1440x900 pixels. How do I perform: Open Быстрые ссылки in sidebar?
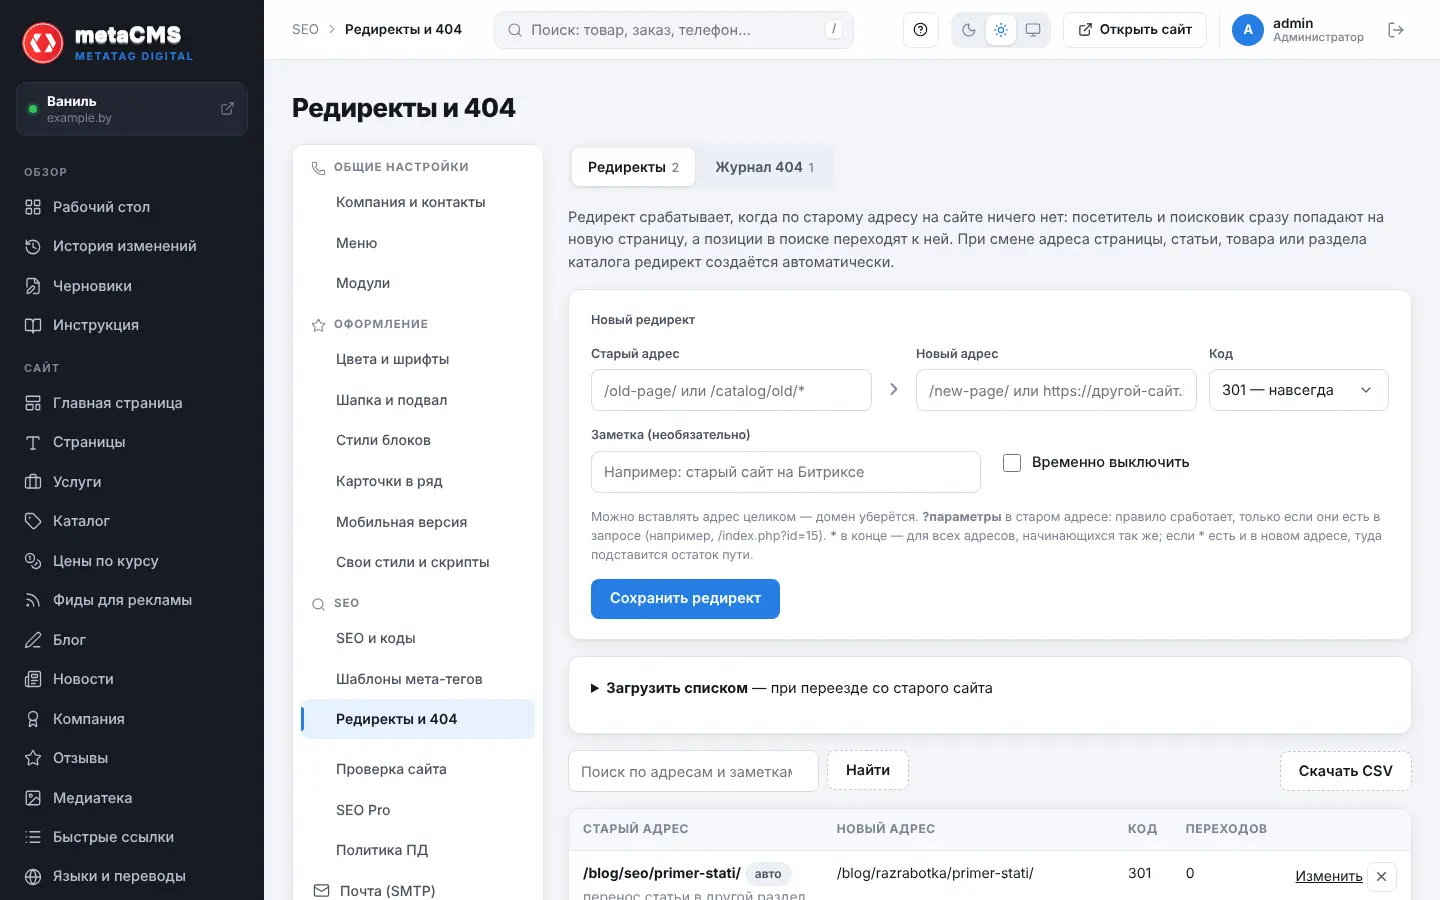tap(132, 837)
